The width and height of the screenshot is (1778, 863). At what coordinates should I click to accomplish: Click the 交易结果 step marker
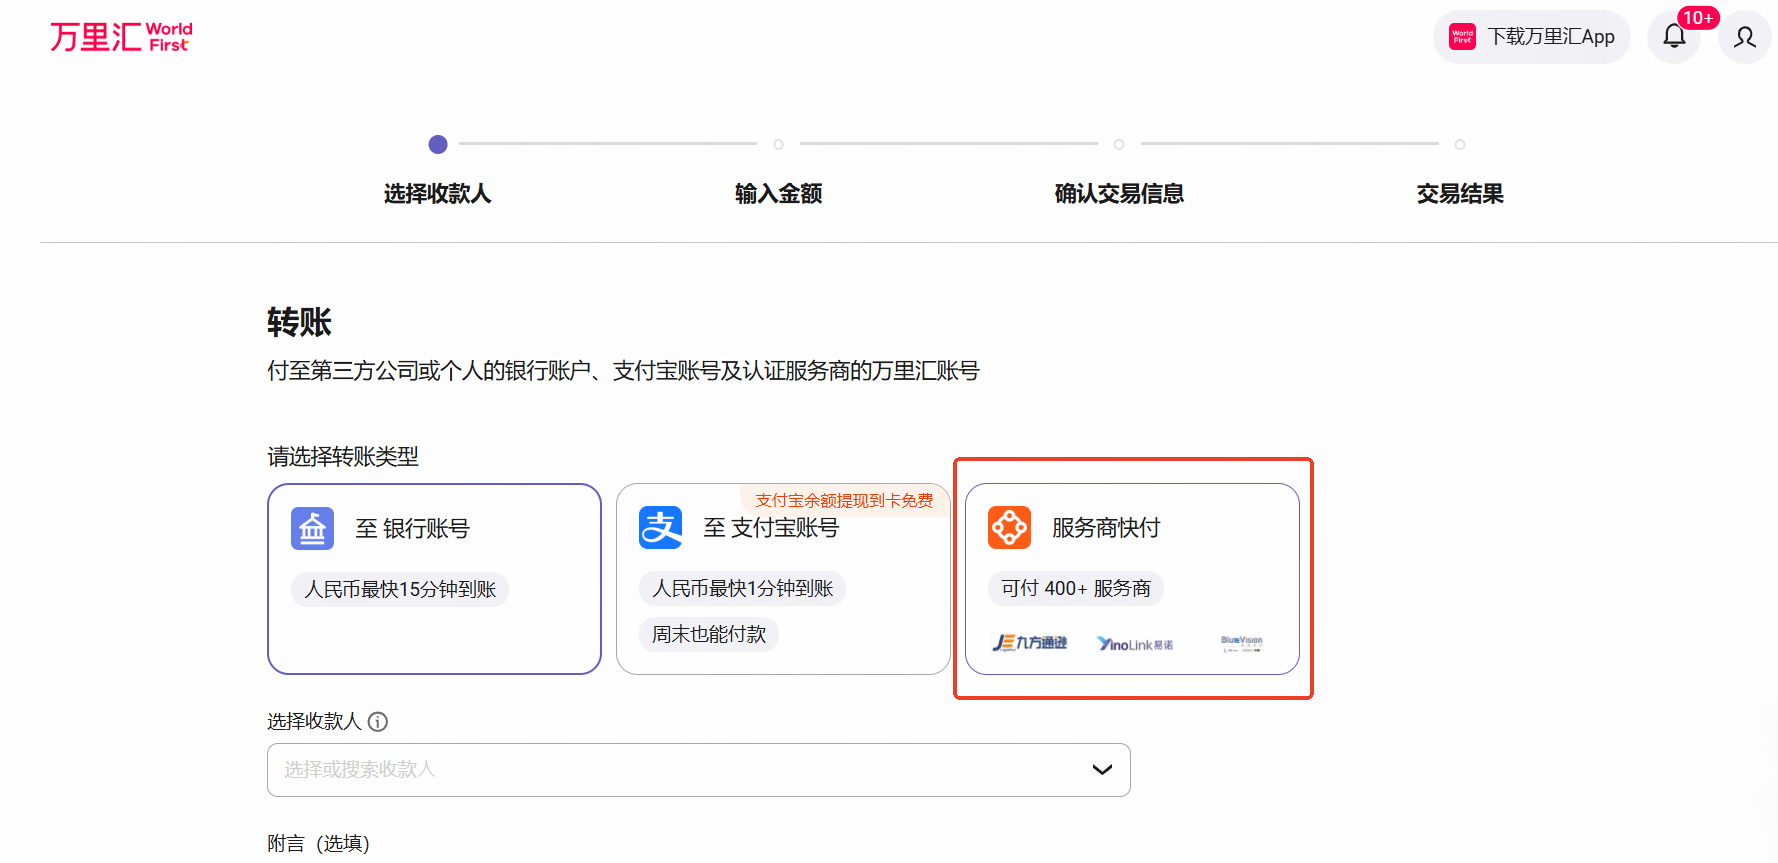coord(1460,145)
